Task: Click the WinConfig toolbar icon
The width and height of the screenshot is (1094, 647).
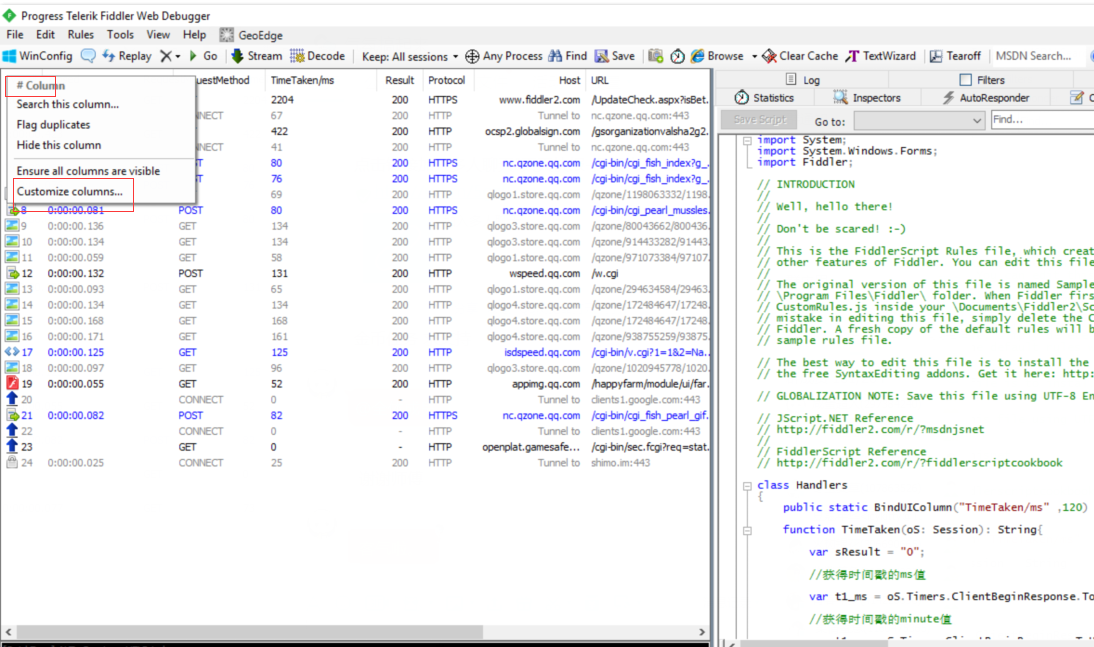Action: (x=10, y=56)
